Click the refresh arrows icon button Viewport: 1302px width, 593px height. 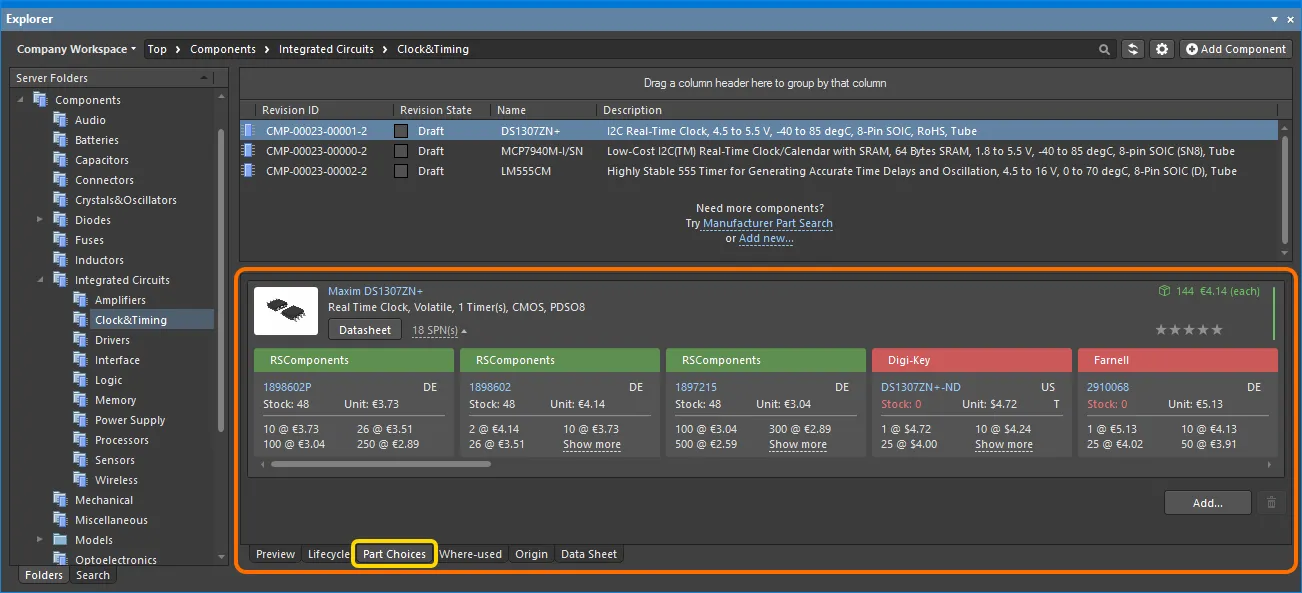[1133, 49]
